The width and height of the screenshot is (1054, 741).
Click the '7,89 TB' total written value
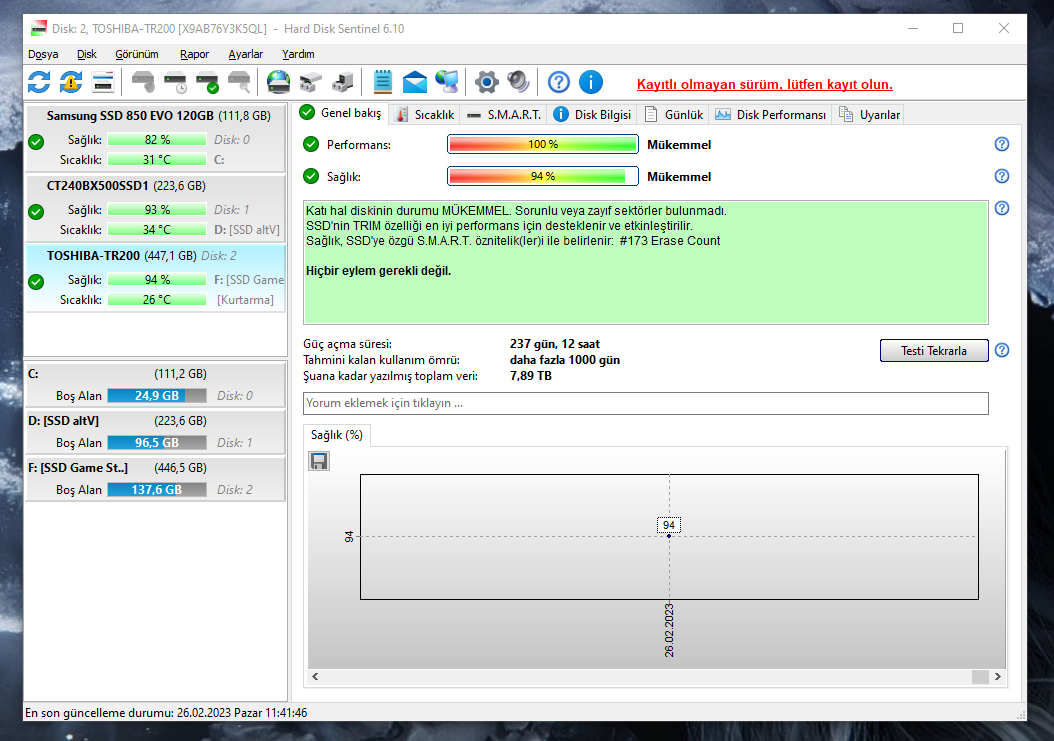[x=530, y=376]
